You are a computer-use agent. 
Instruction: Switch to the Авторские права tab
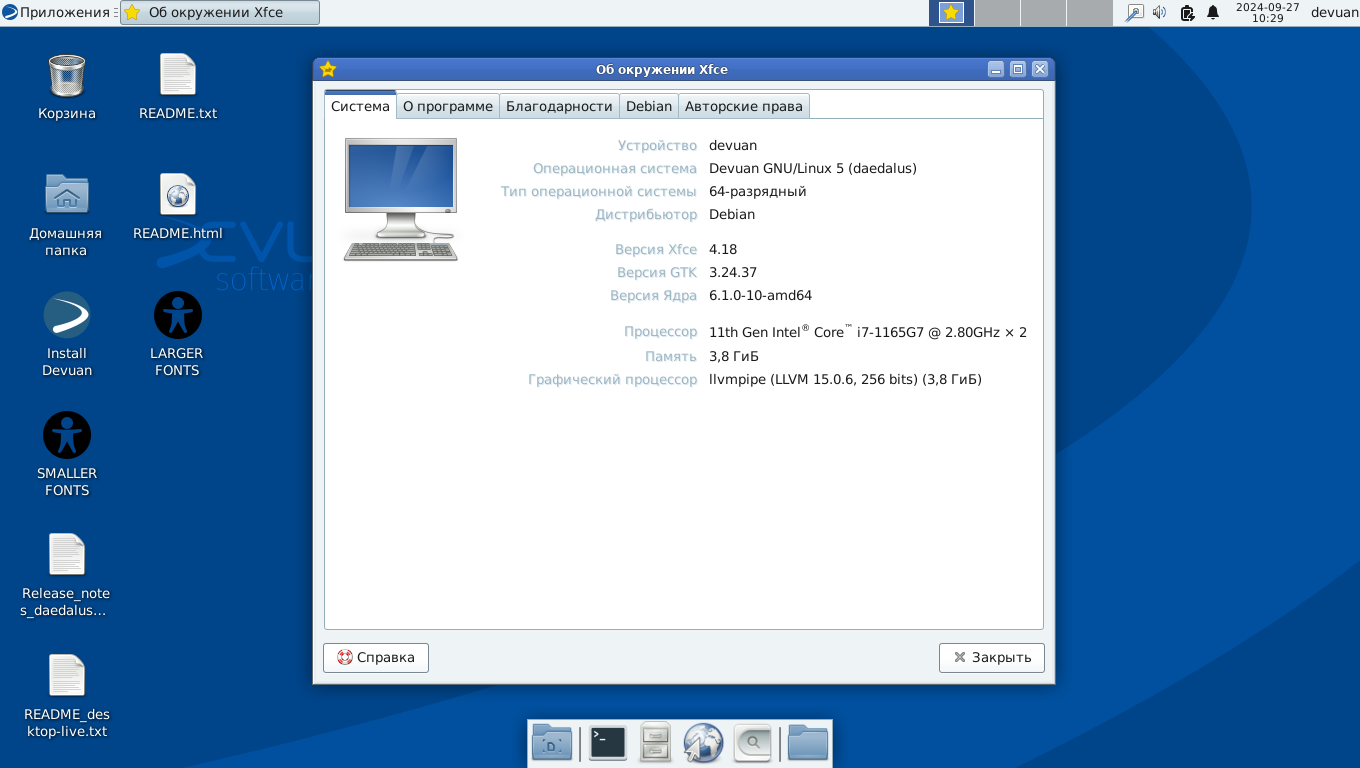point(743,106)
